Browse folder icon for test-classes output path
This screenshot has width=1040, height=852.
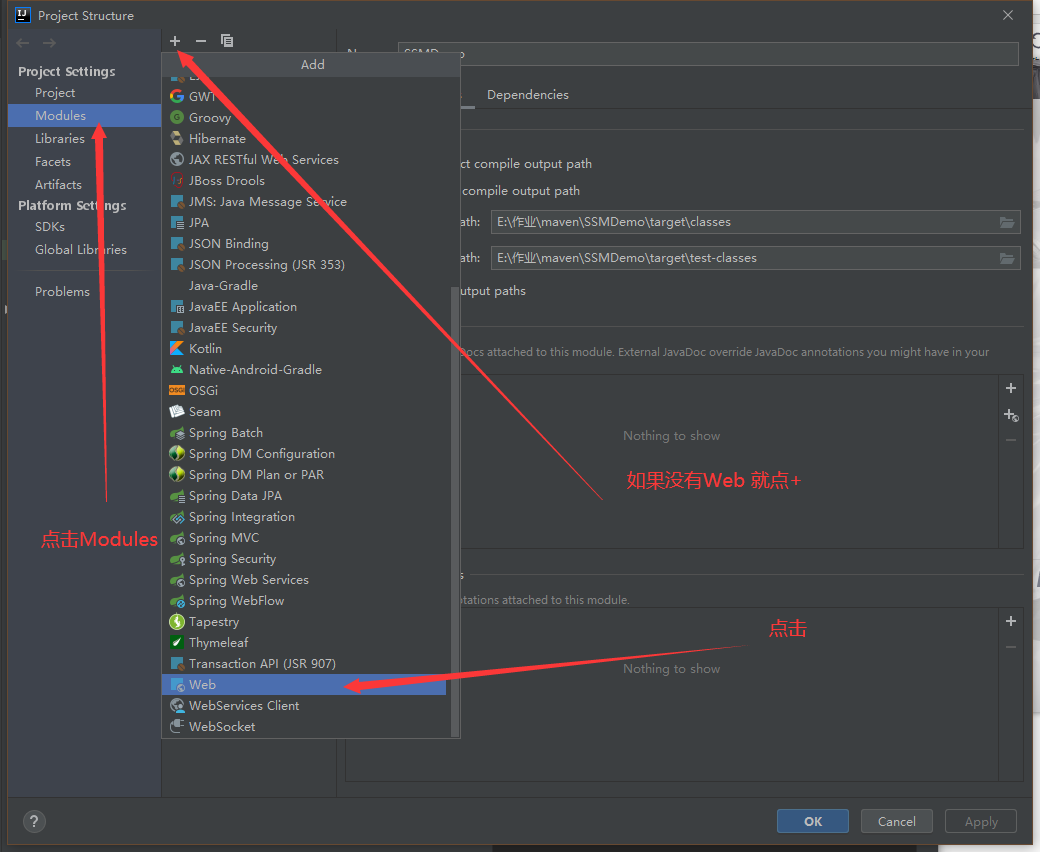point(1007,258)
